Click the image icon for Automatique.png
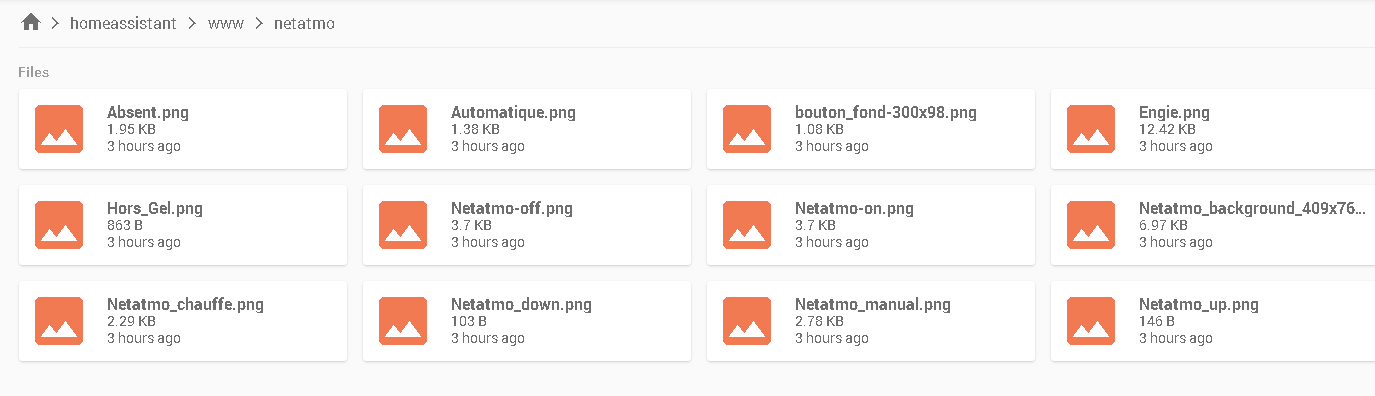 (403, 129)
